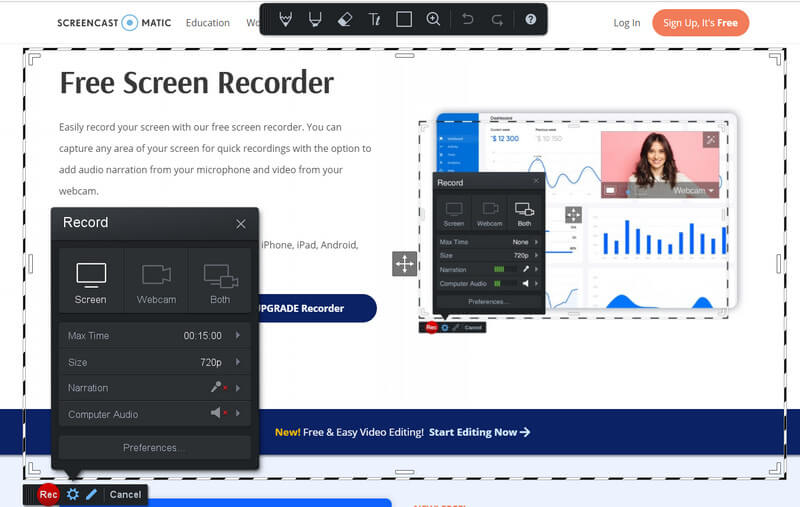Click the move crosshair handle icon
800x507 pixels.
click(404, 264)
